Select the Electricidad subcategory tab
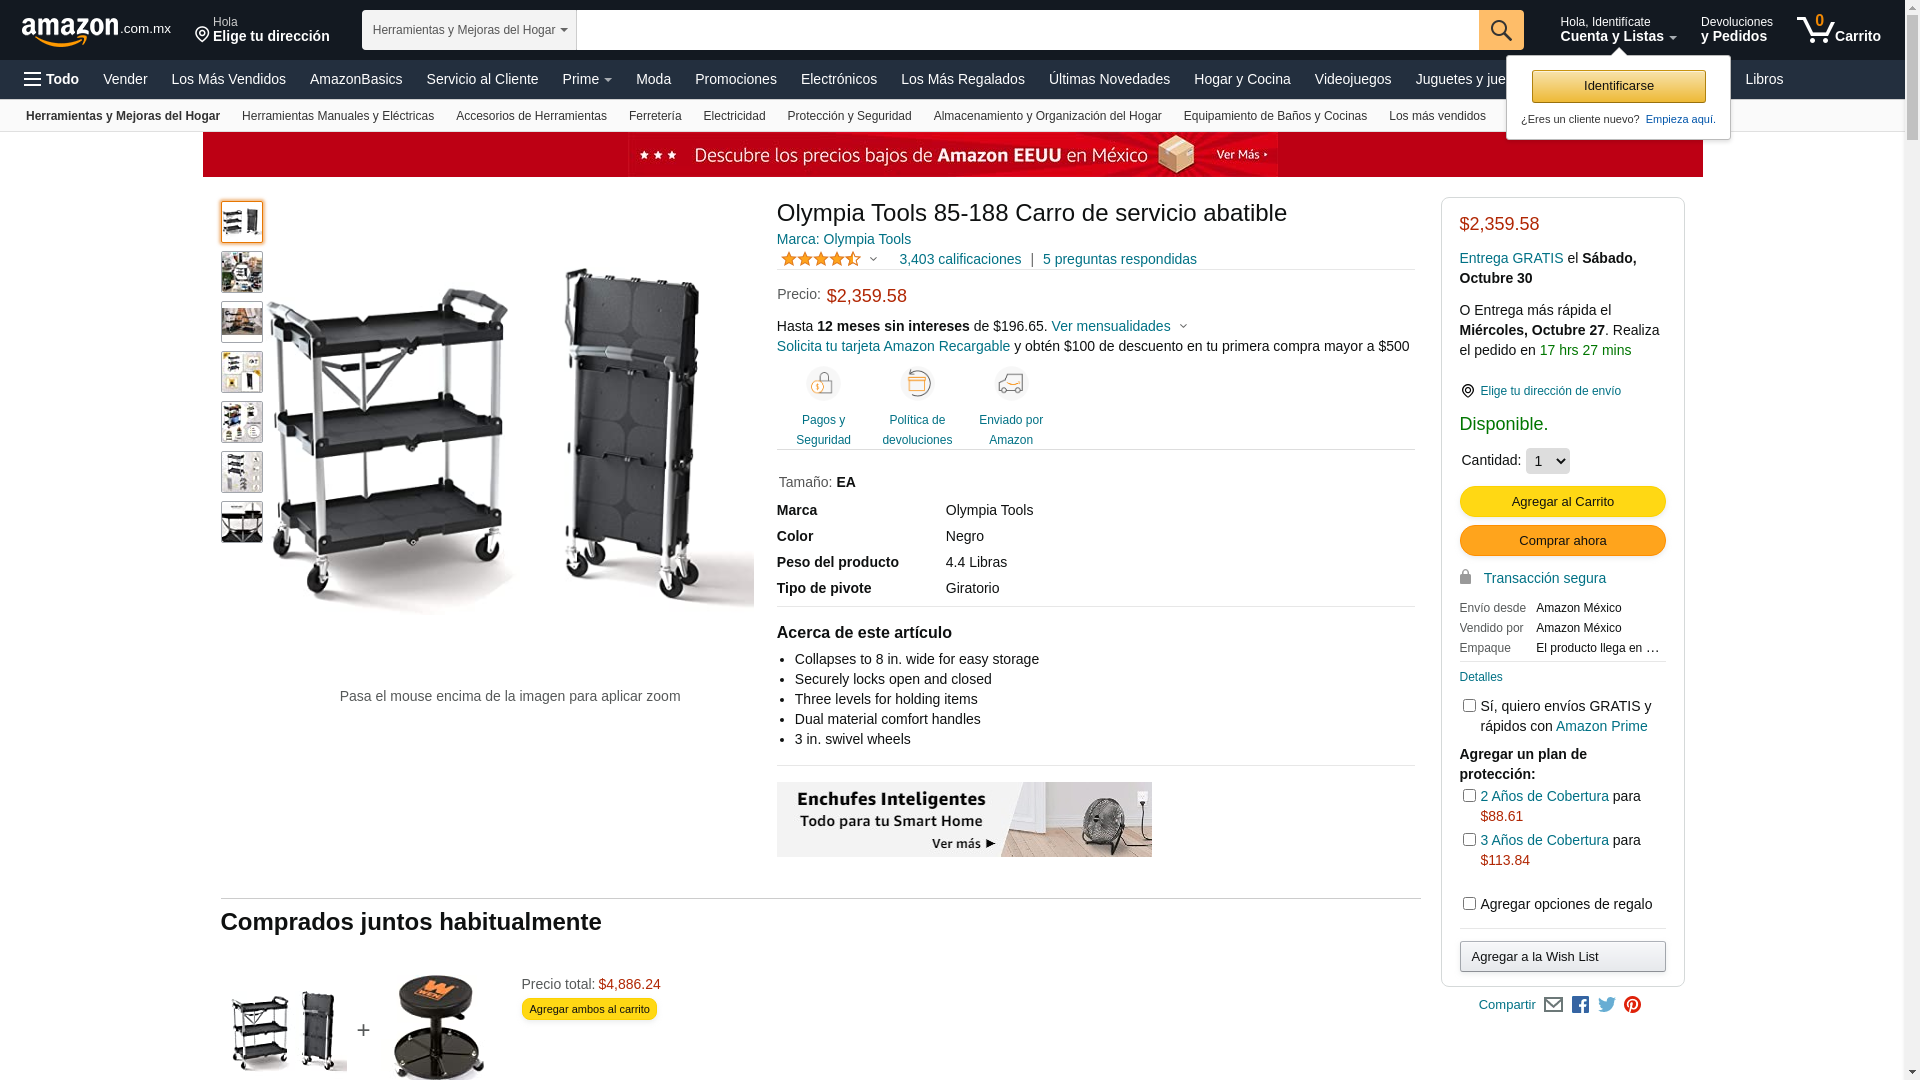Screen dimensions: 1920x1080 [734, 116]
